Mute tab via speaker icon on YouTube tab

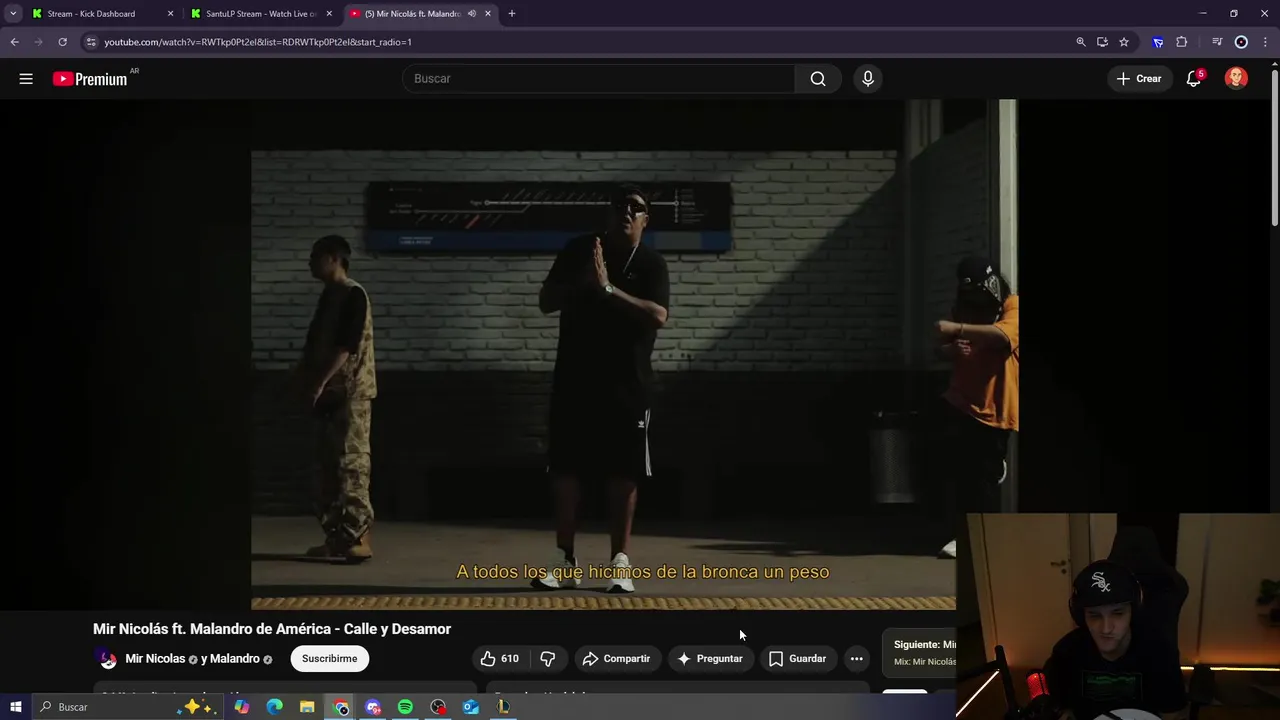[x=471, y=14]
